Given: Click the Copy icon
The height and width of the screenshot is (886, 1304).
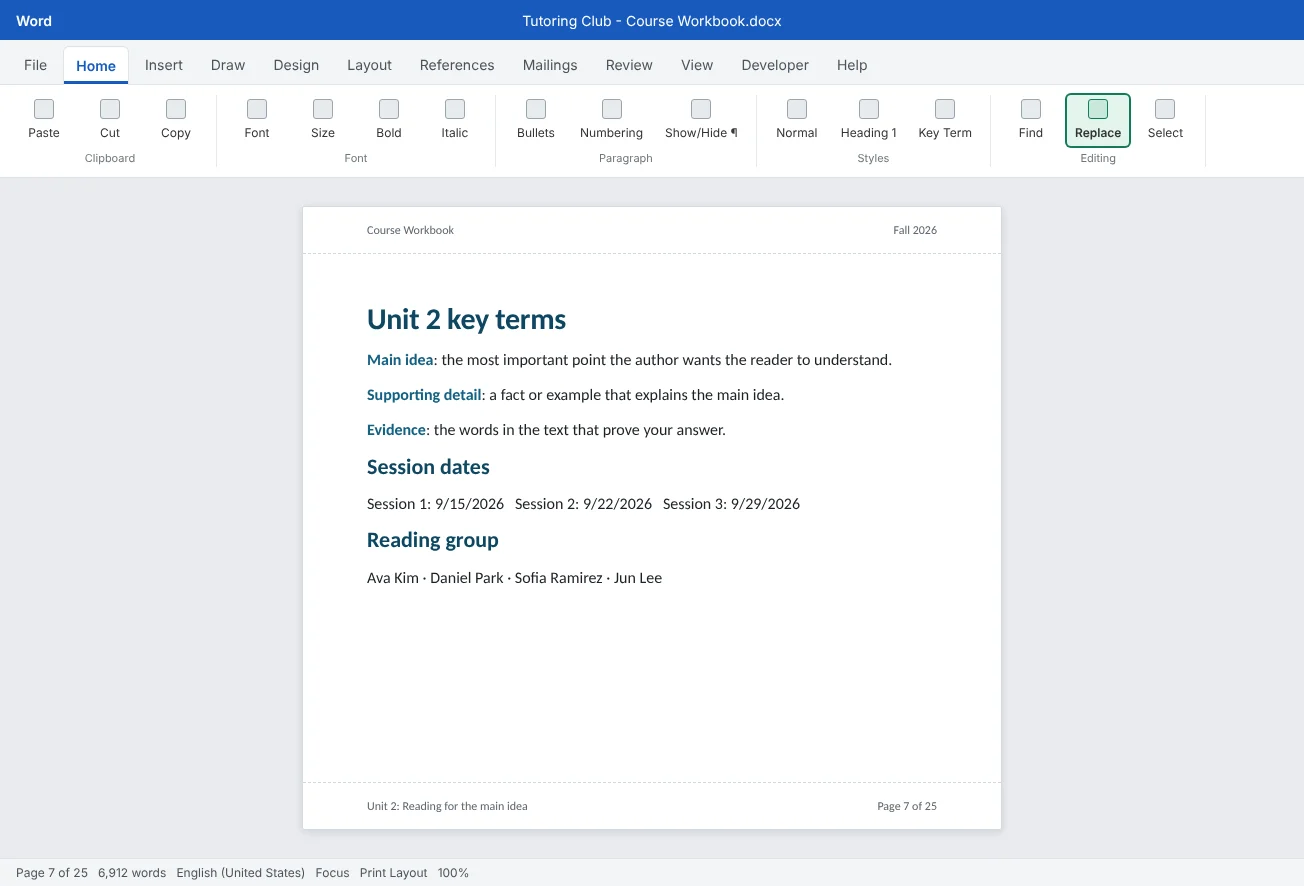Looking at the screenshot, I should click(176, 109).
